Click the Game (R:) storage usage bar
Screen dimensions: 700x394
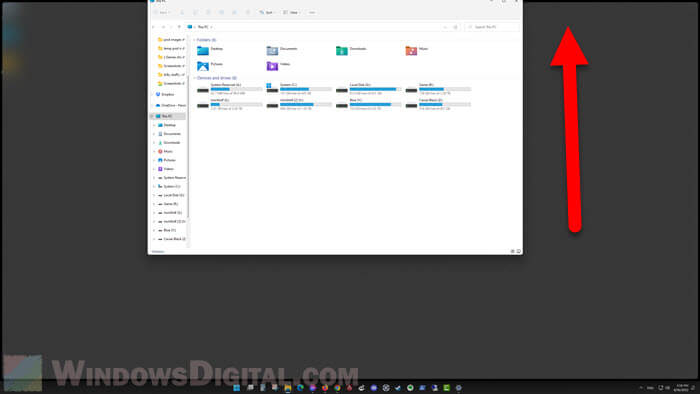coord(445,89)
